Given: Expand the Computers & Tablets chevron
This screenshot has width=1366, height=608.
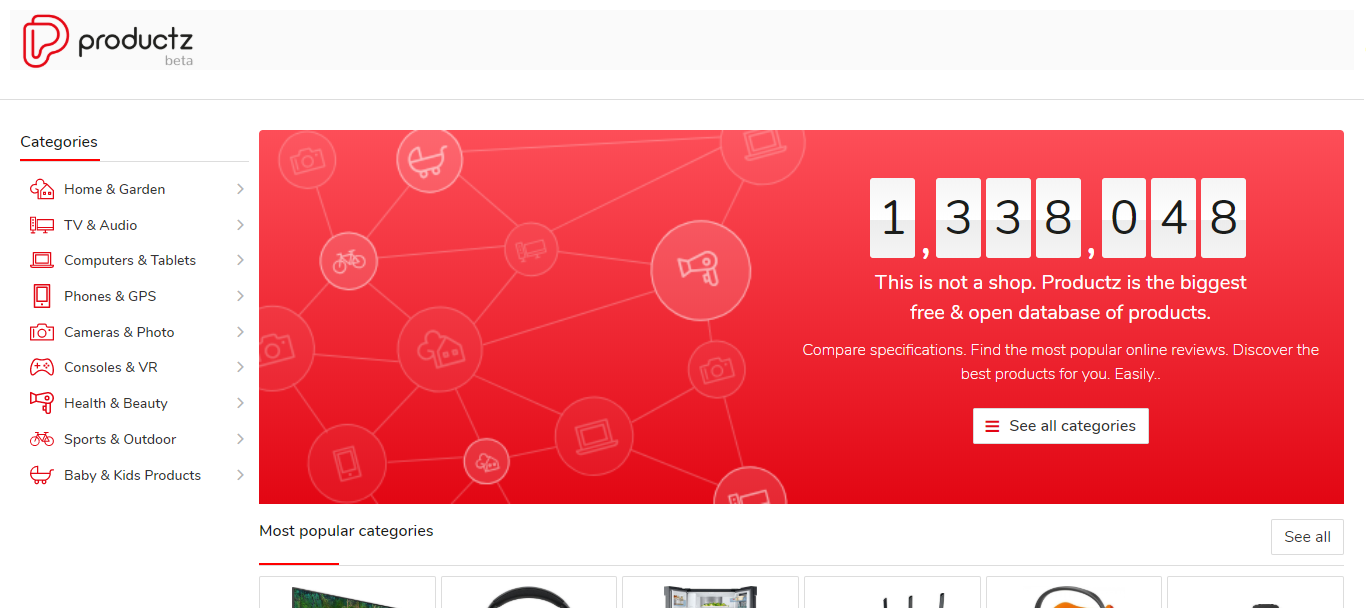Looking at the screenshot, I should tap(240, 260).
